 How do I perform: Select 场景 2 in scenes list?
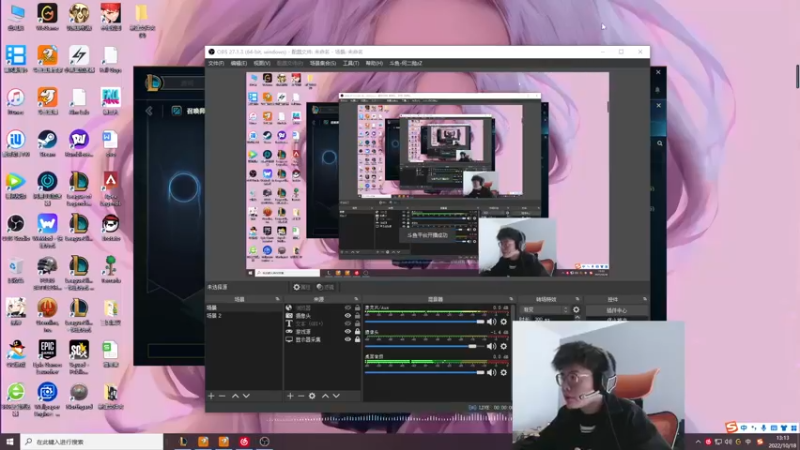243,316
